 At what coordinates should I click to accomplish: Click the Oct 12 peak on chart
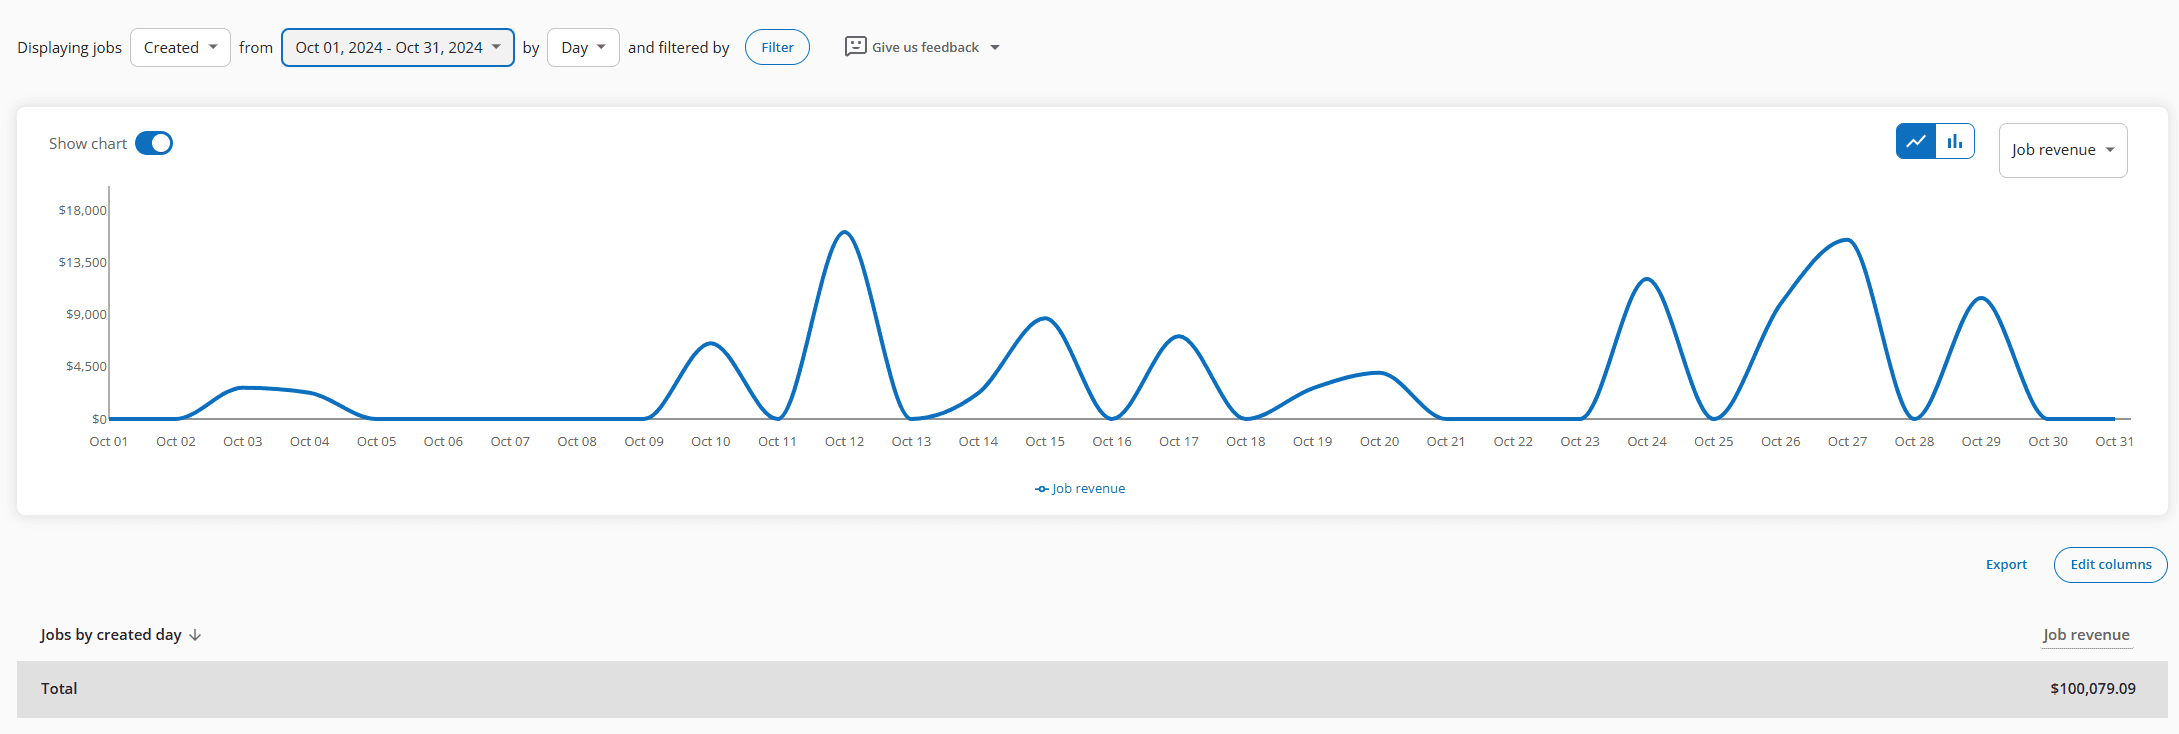[845, 232]
